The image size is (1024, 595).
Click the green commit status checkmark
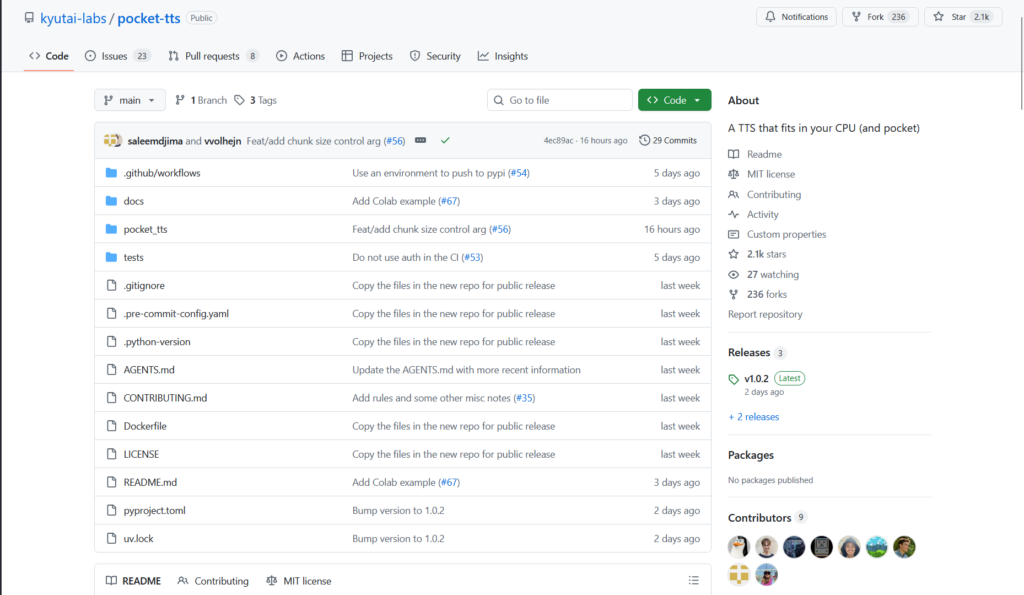[445, 141]
